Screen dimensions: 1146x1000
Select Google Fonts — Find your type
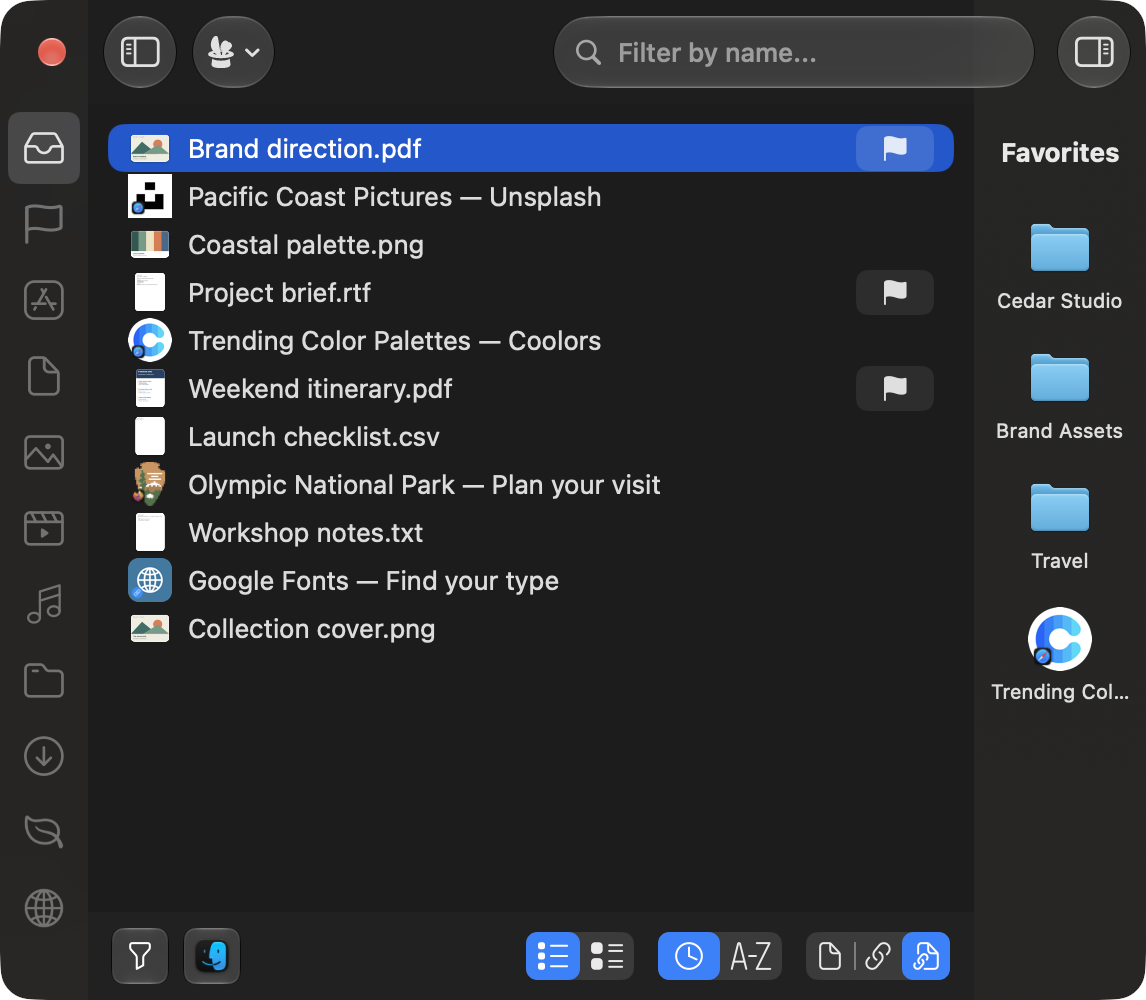click(x=531, y=580)
